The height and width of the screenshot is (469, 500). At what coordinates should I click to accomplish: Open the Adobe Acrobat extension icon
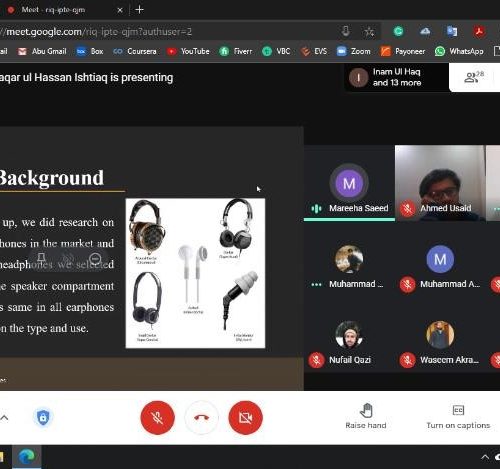479,31
